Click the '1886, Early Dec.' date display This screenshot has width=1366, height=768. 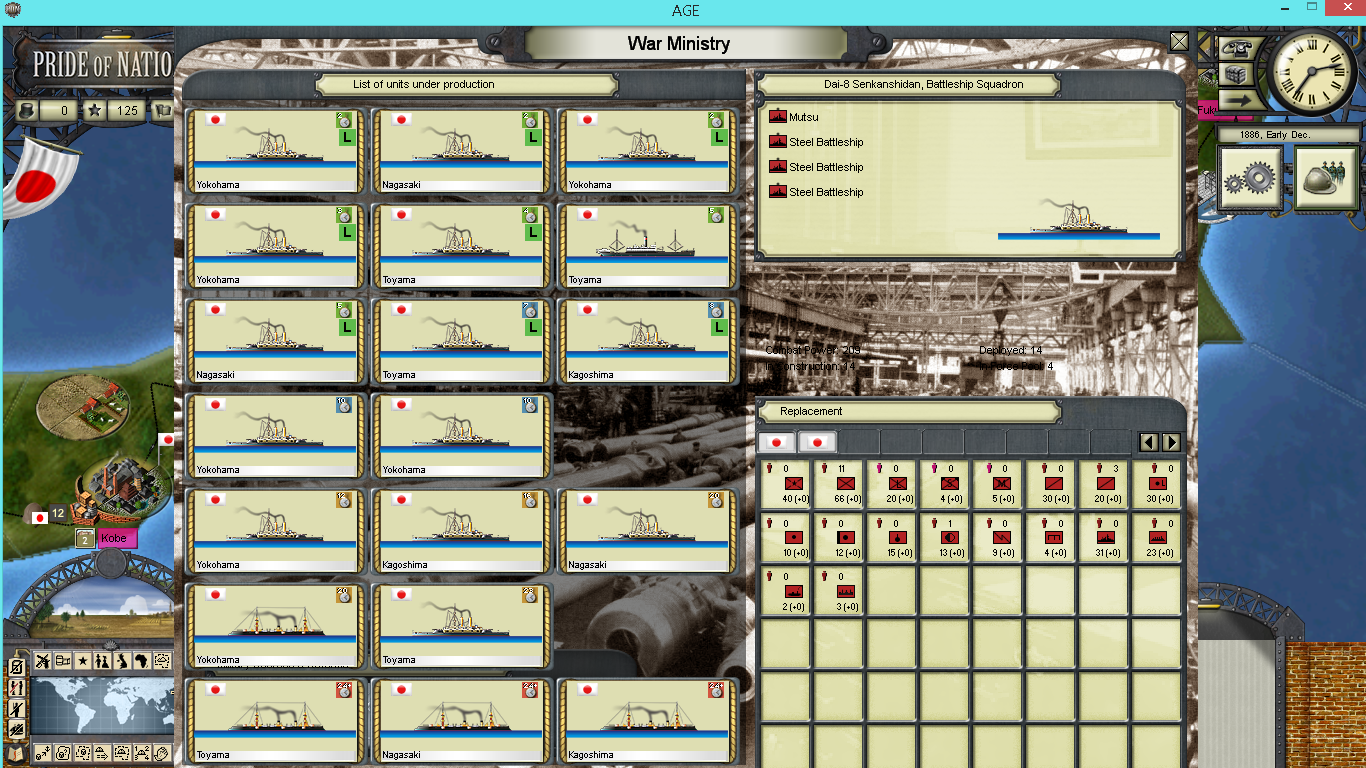pyautogui.click(x=1288, y=134)
